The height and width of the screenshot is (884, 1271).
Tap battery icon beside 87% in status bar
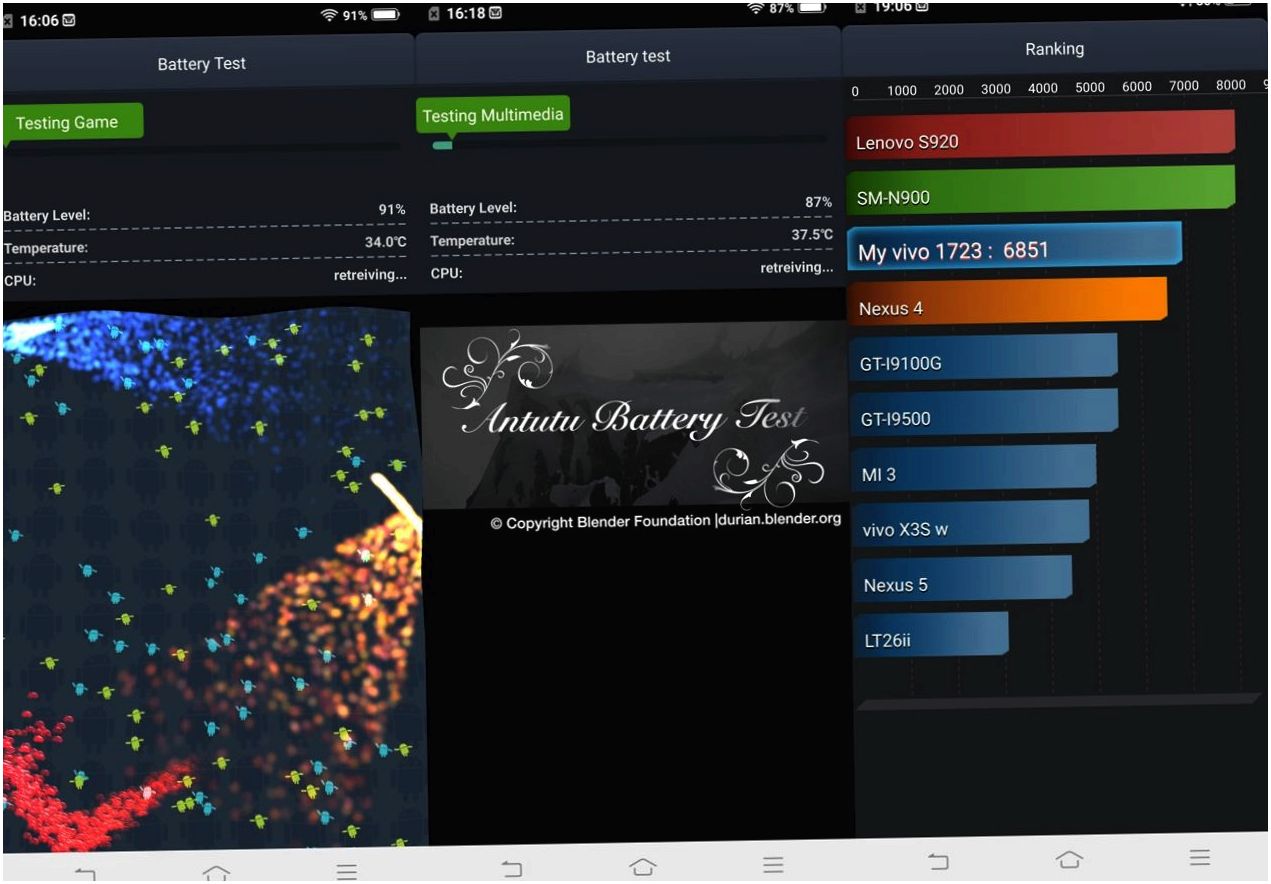pyautogui.click(x=812, y=7)
